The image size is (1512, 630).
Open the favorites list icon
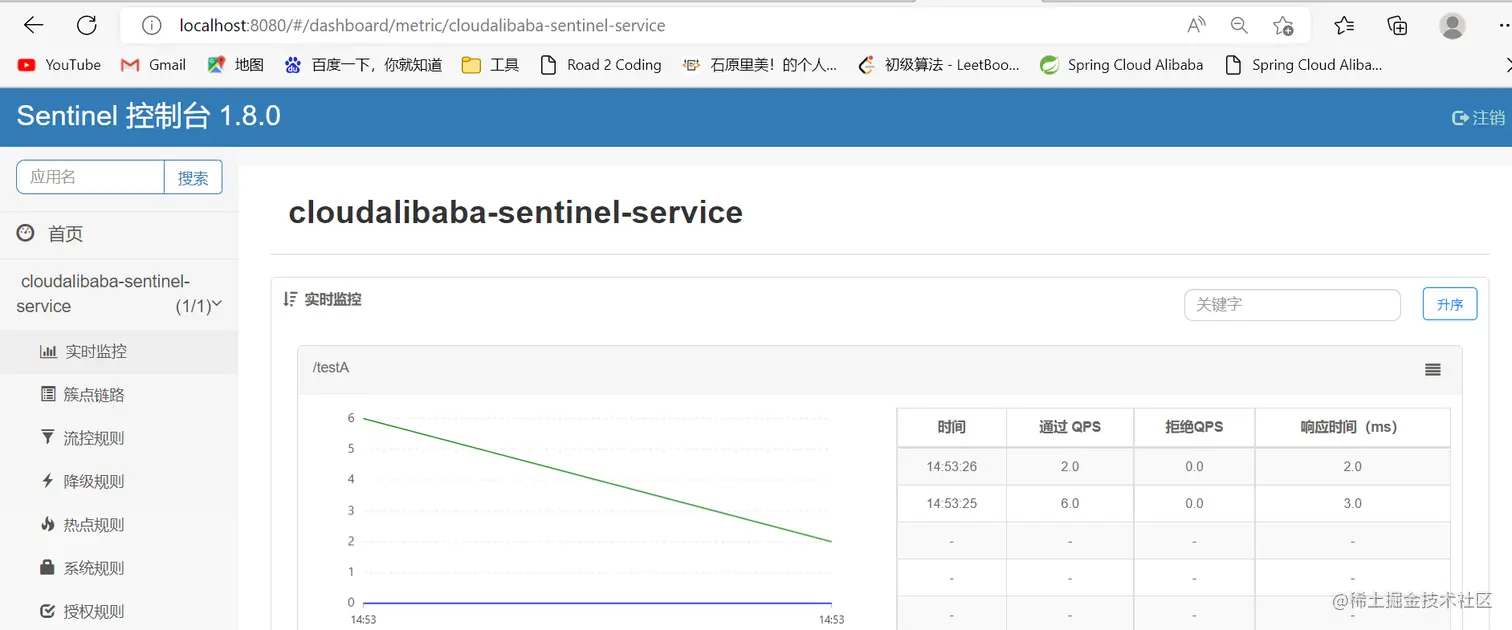1344,26
